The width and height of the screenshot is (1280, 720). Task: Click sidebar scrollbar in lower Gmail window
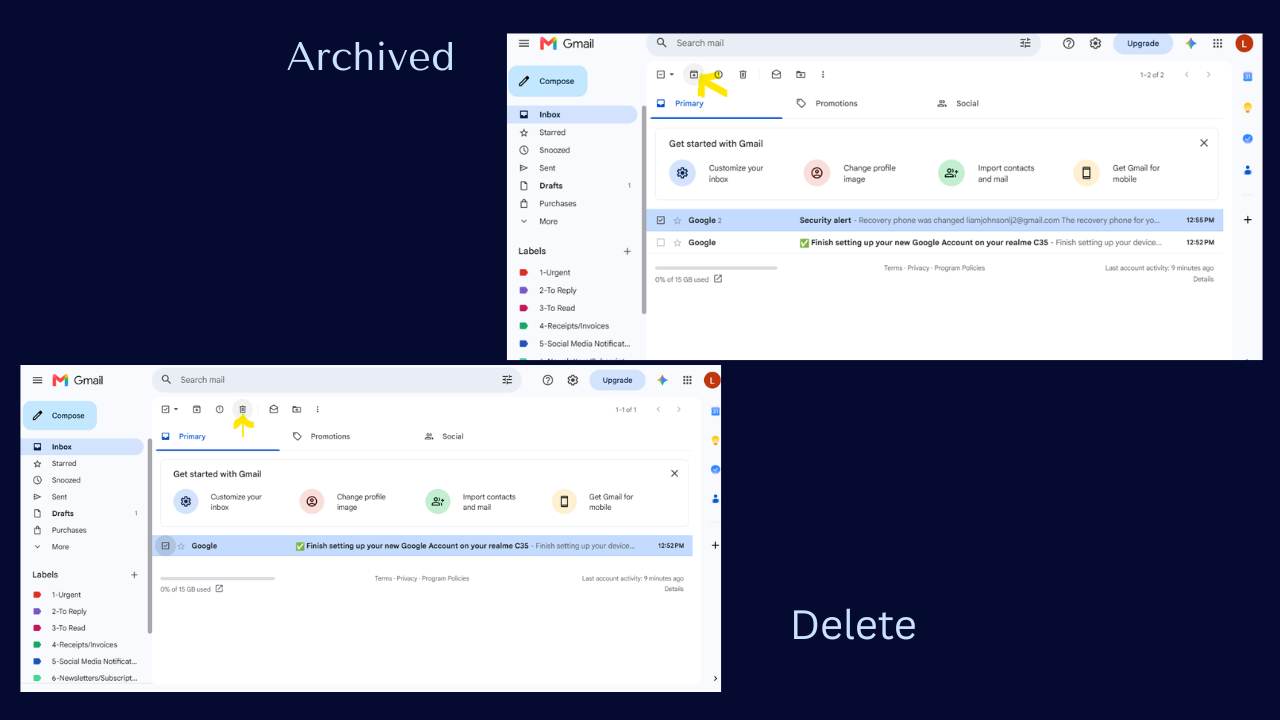click(150, 534)
